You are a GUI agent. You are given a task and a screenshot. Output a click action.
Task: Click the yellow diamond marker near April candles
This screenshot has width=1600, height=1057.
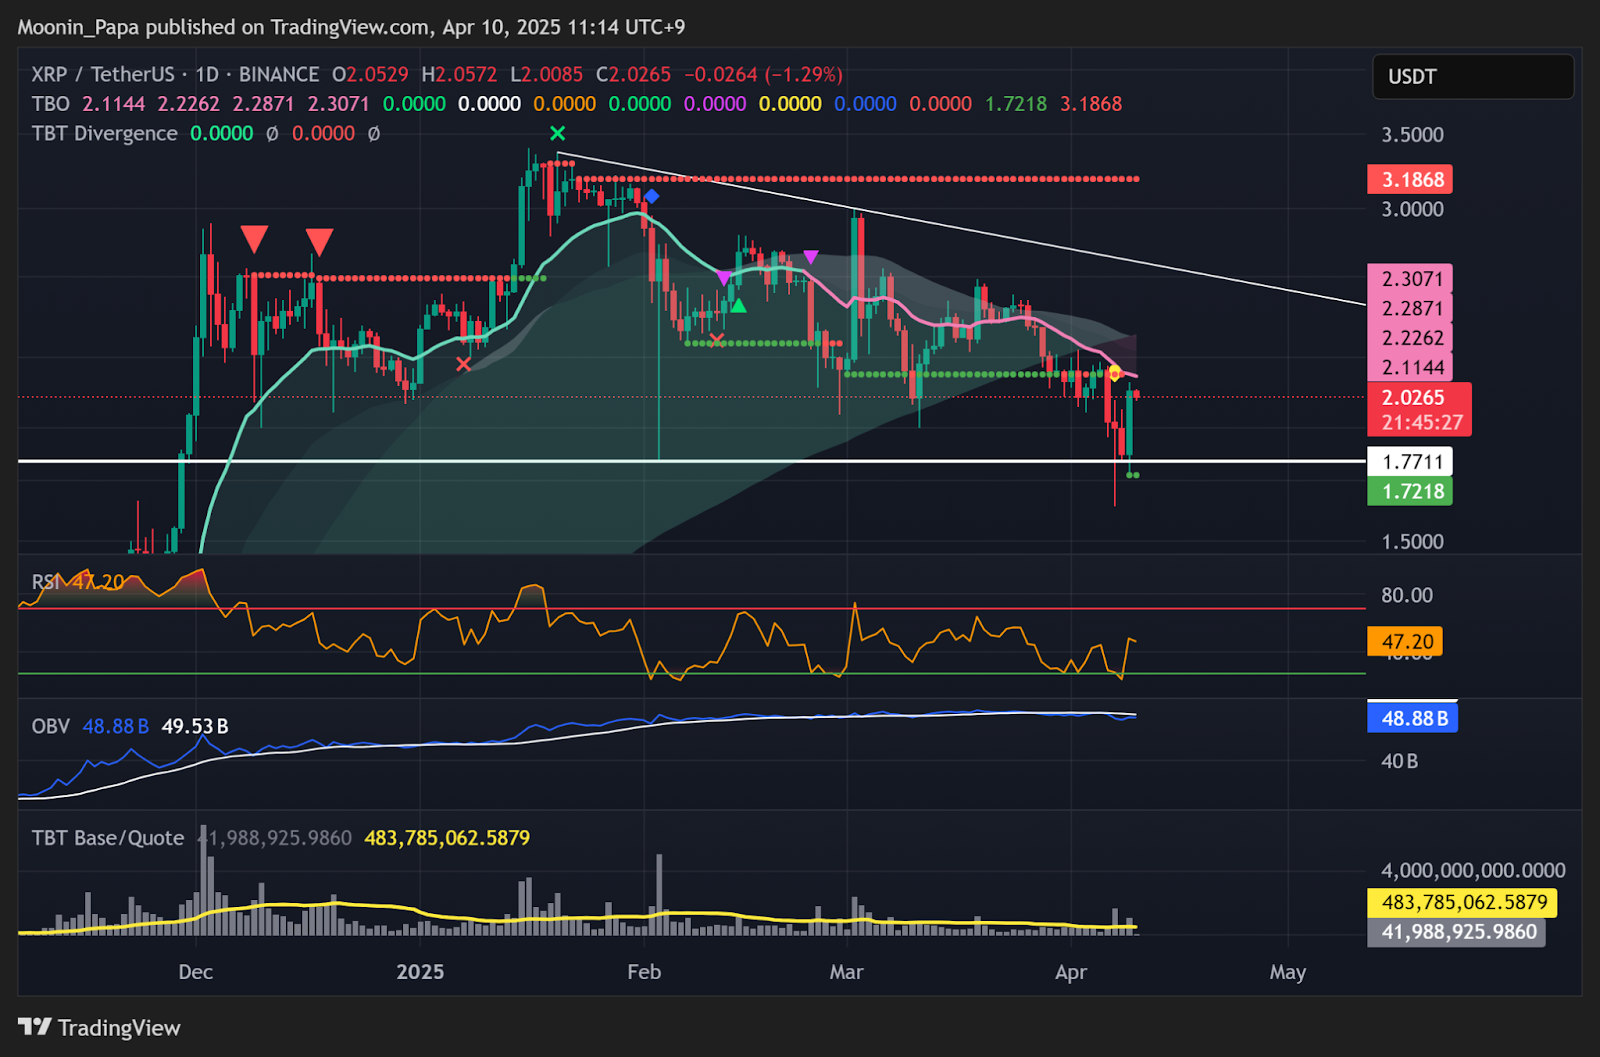click(1114, 374)
